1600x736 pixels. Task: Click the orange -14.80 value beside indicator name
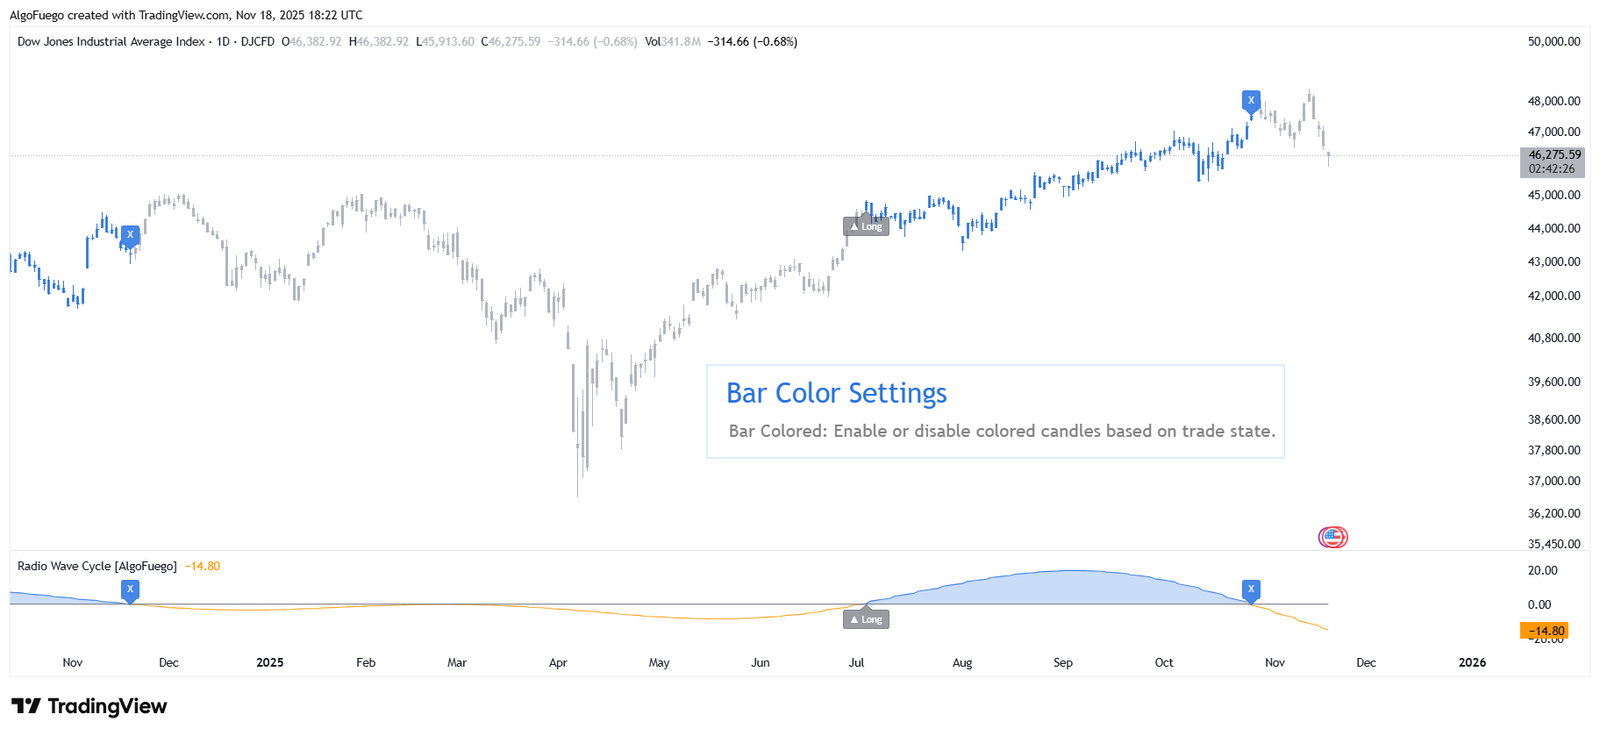click(x=202, y=566)
